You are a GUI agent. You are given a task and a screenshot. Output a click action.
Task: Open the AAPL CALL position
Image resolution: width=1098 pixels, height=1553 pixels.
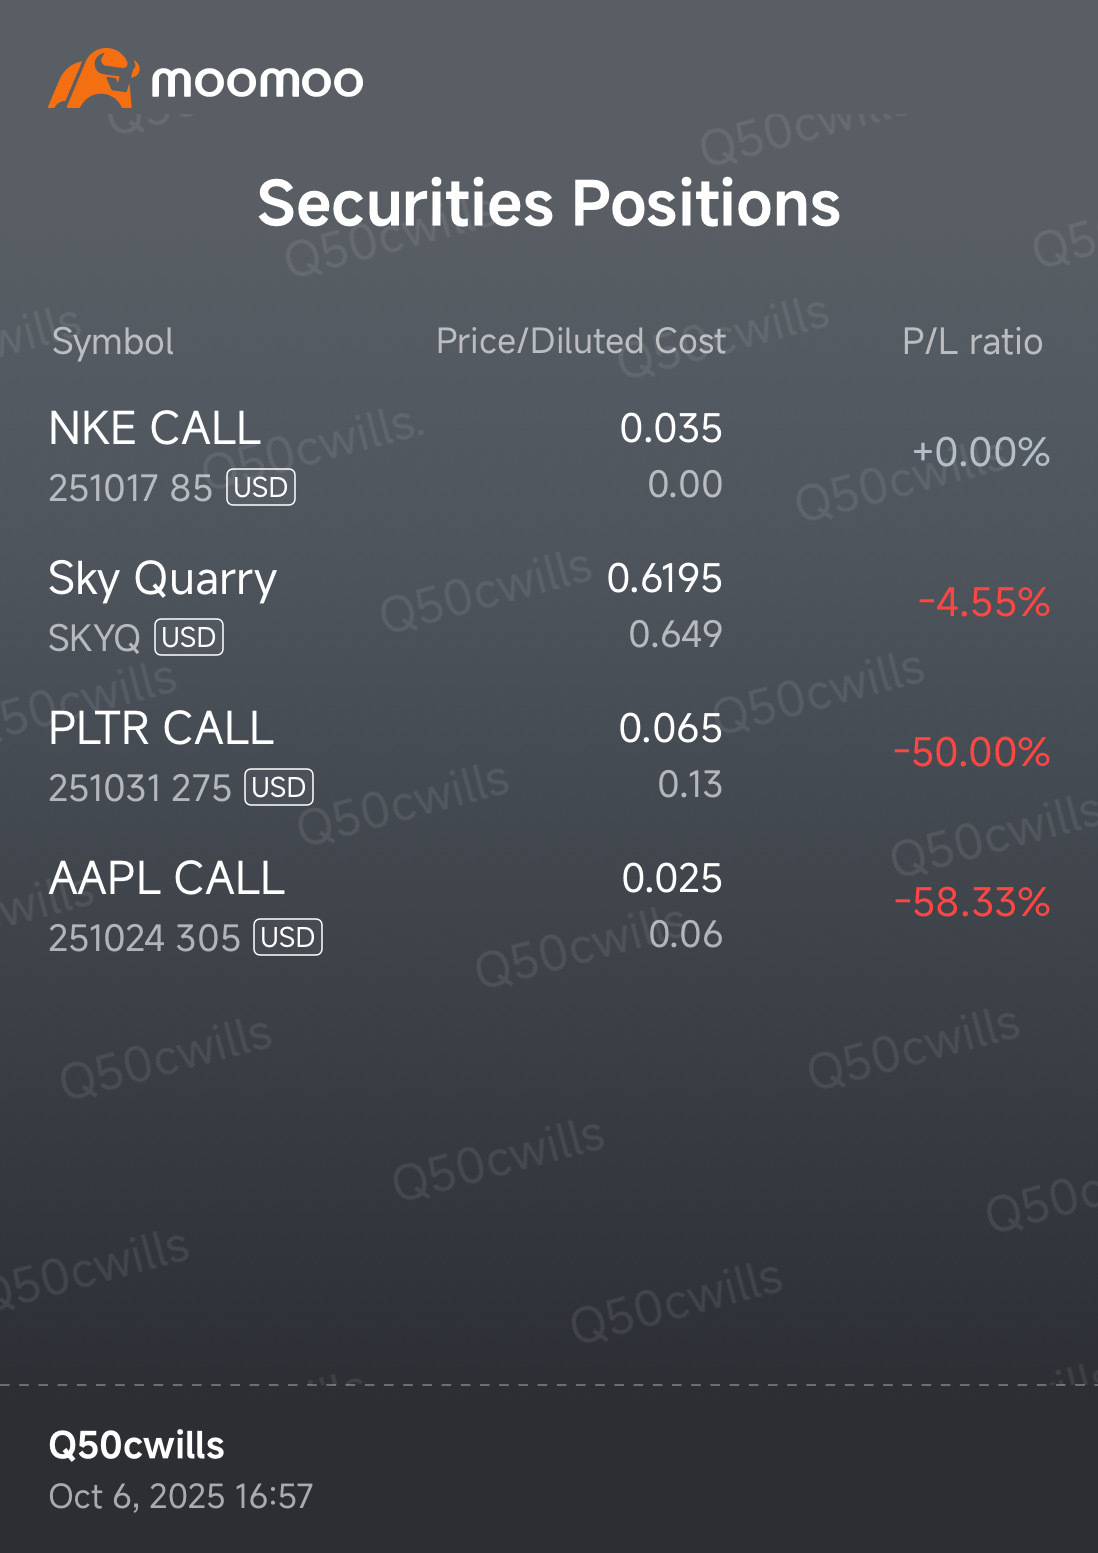pos(167,878)
